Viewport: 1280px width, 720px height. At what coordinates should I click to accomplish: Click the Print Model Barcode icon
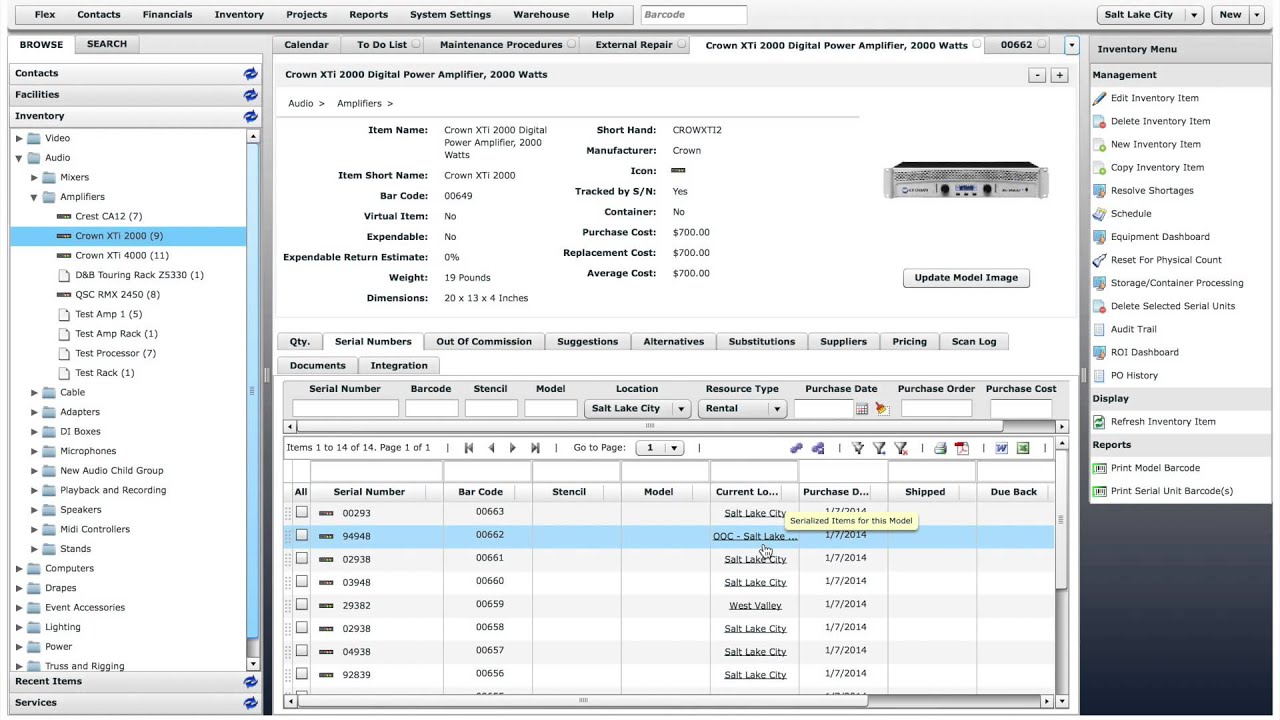(1100, 468)
